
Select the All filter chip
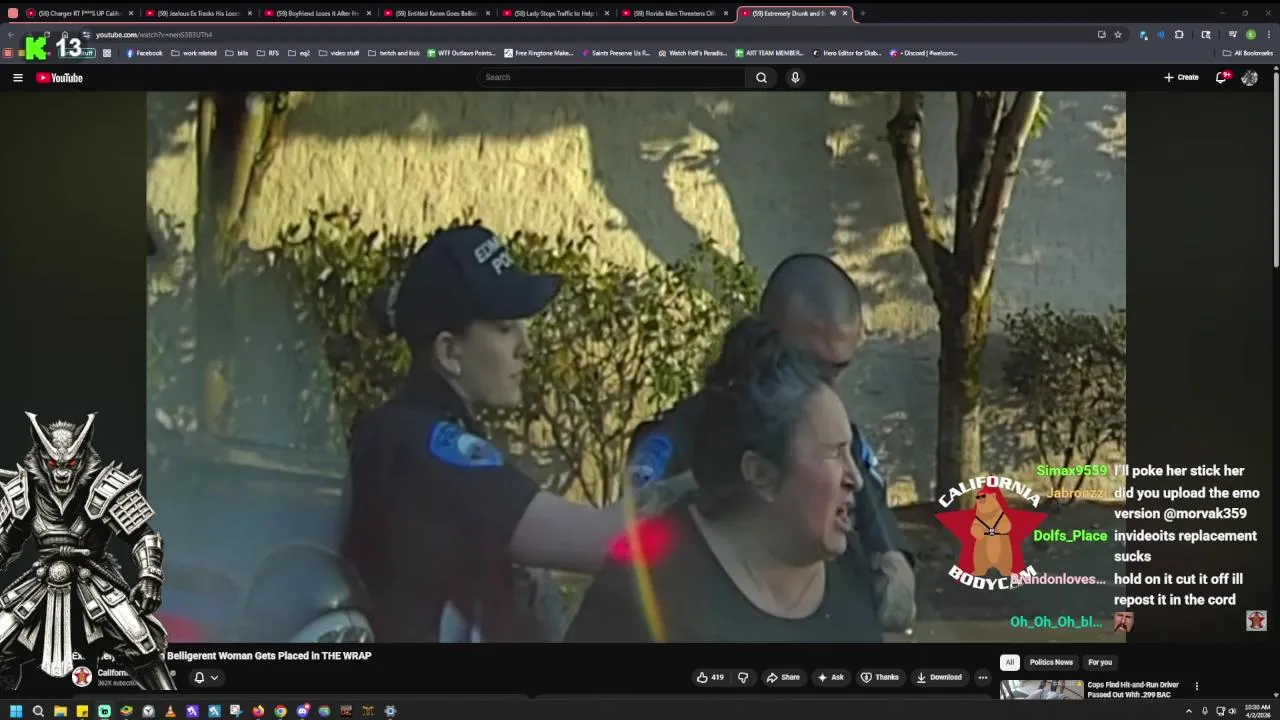[1010, 662]
